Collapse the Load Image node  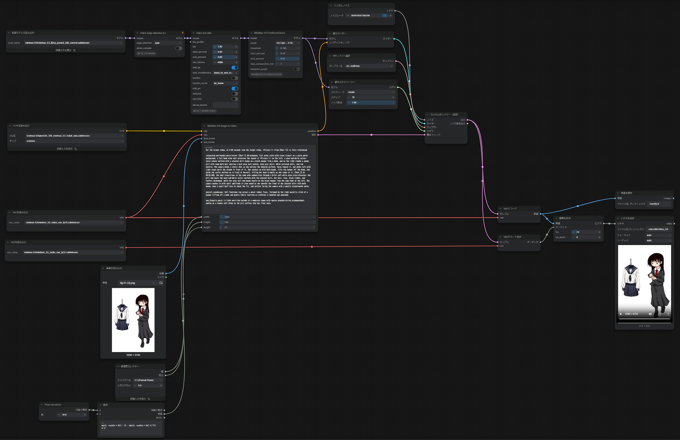104,268
